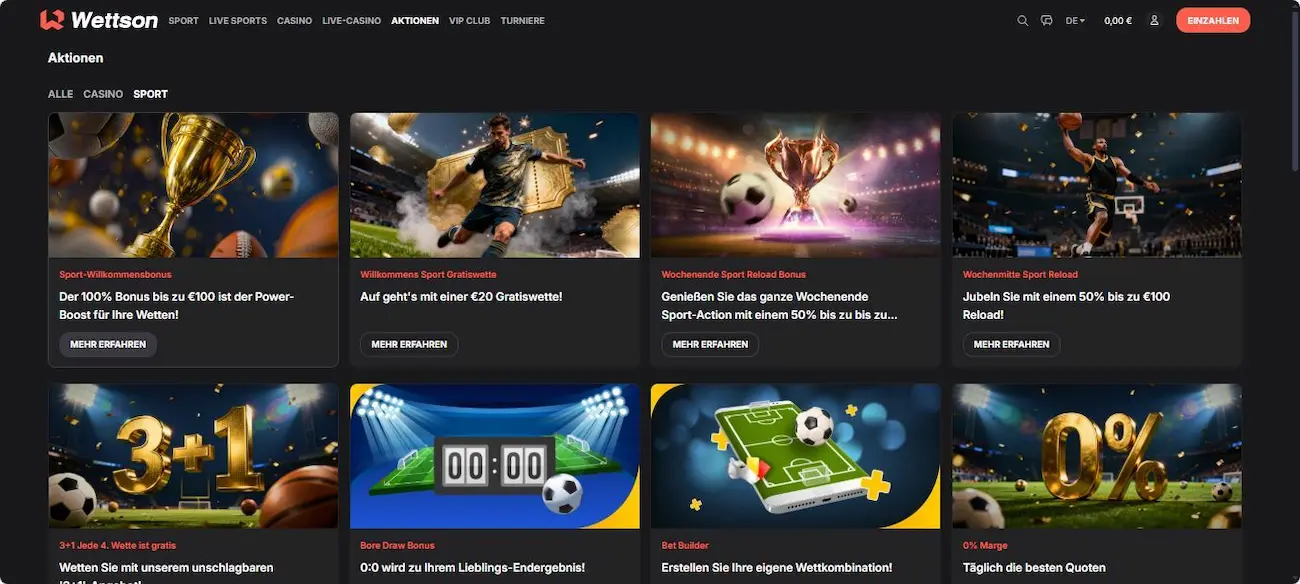
Task: Click the EINZAHLEN deposit button
Action: click(1213, 20)
